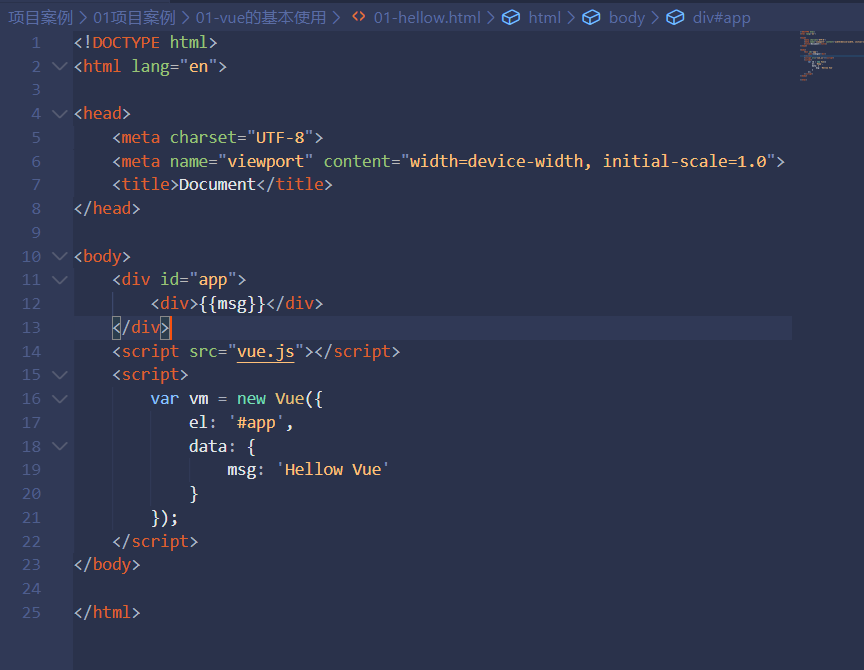Click line number 1 in gutter

coord(36,42)
